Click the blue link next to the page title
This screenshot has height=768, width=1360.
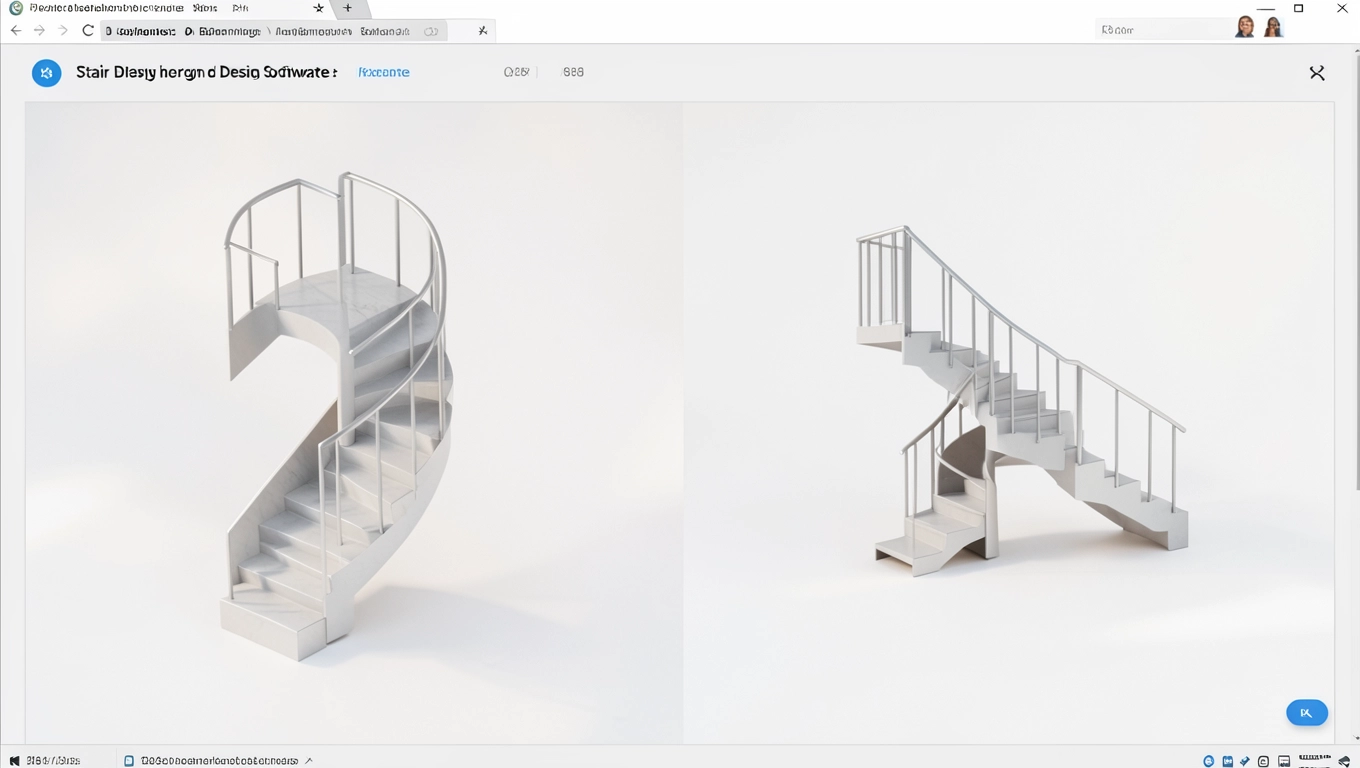pyautogui.click(x=384, y=73)
